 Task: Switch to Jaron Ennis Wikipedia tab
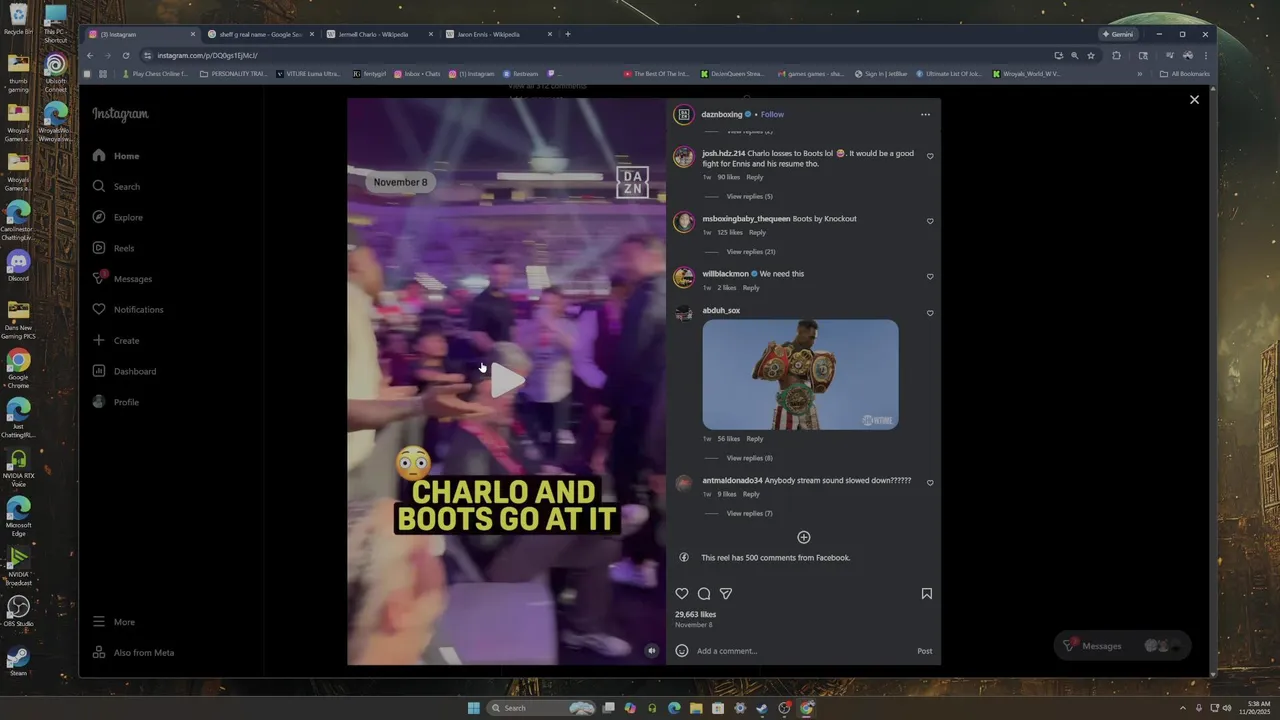[497, 34]
